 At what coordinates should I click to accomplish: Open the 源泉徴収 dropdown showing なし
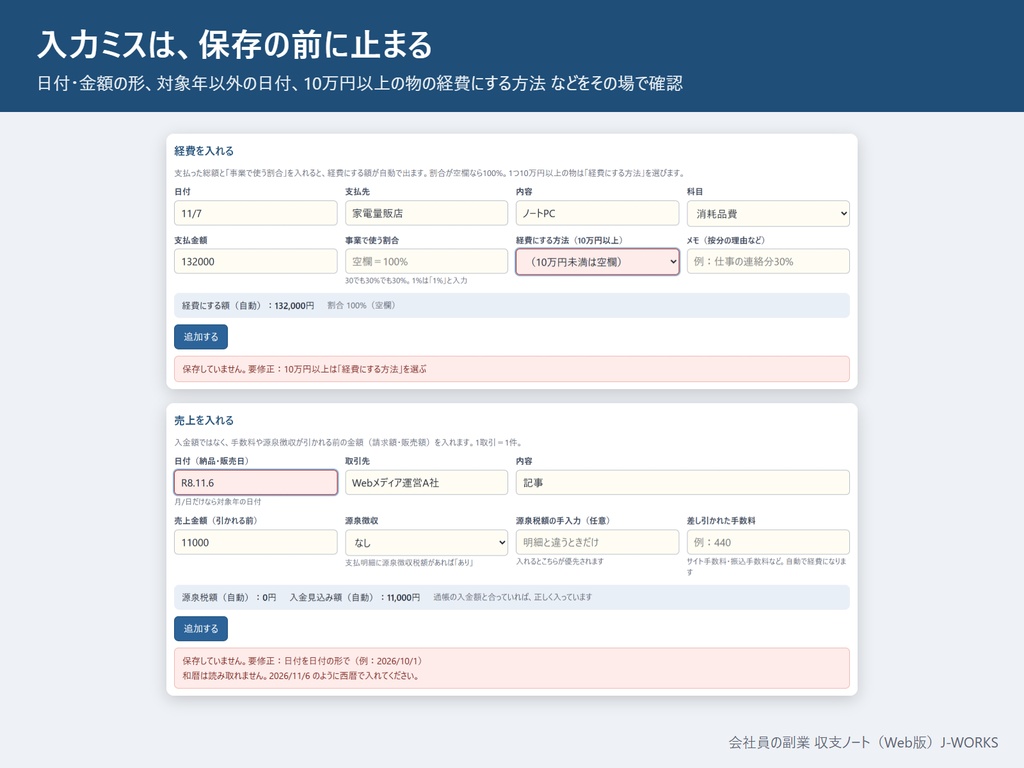426,543
